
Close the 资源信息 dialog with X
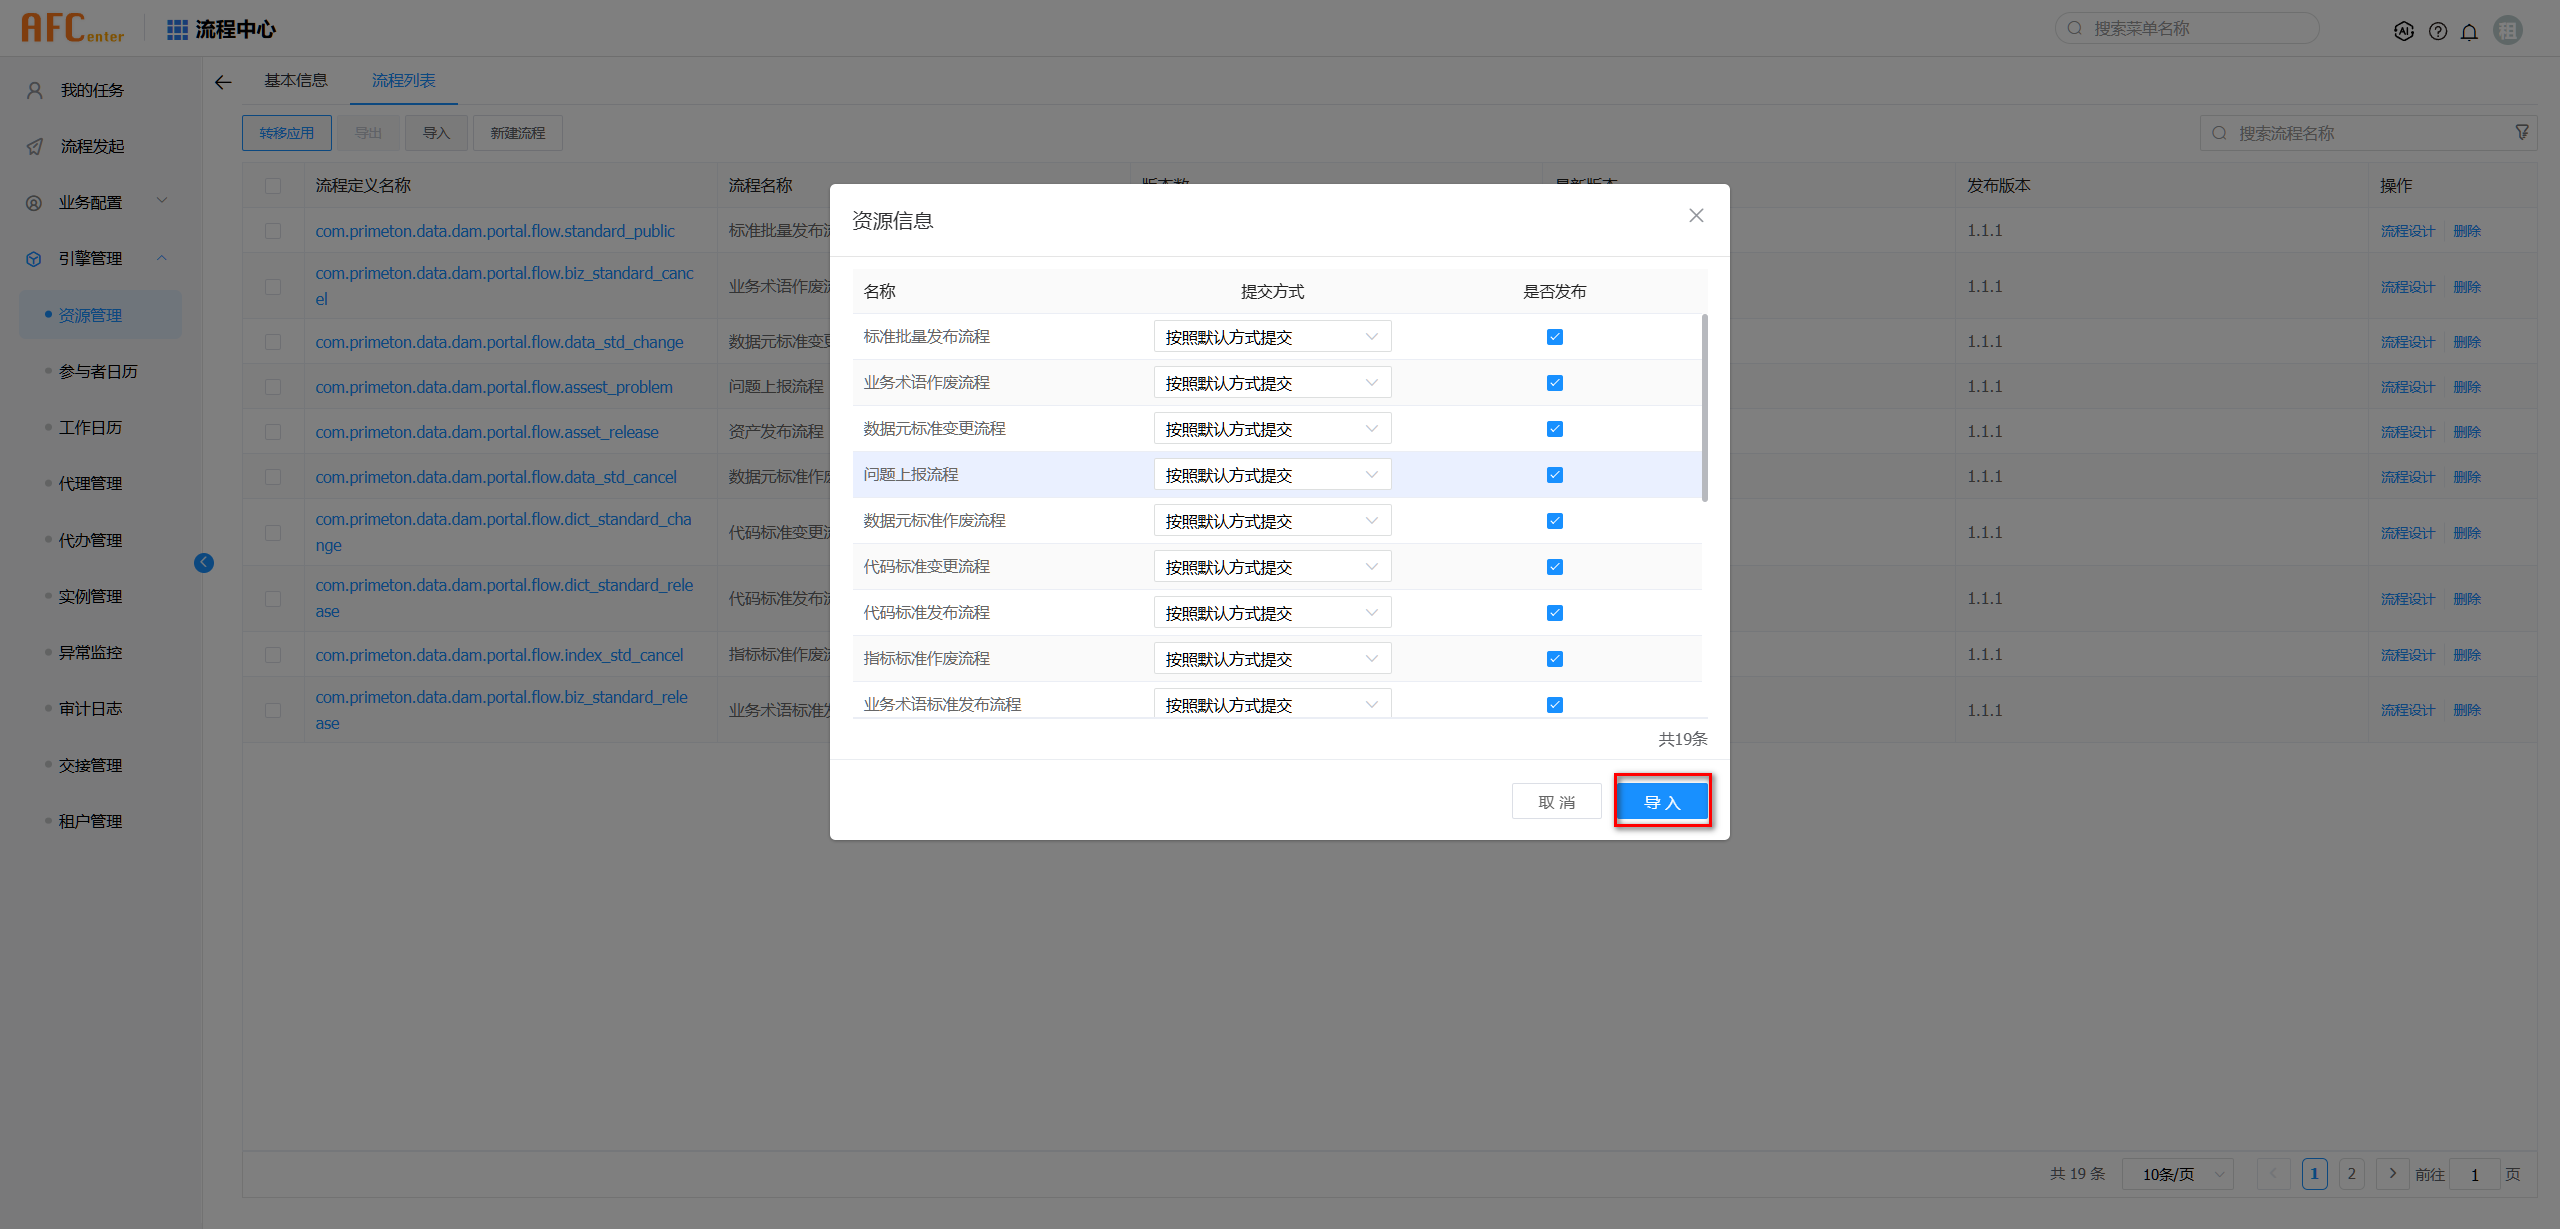[1696, 215]
